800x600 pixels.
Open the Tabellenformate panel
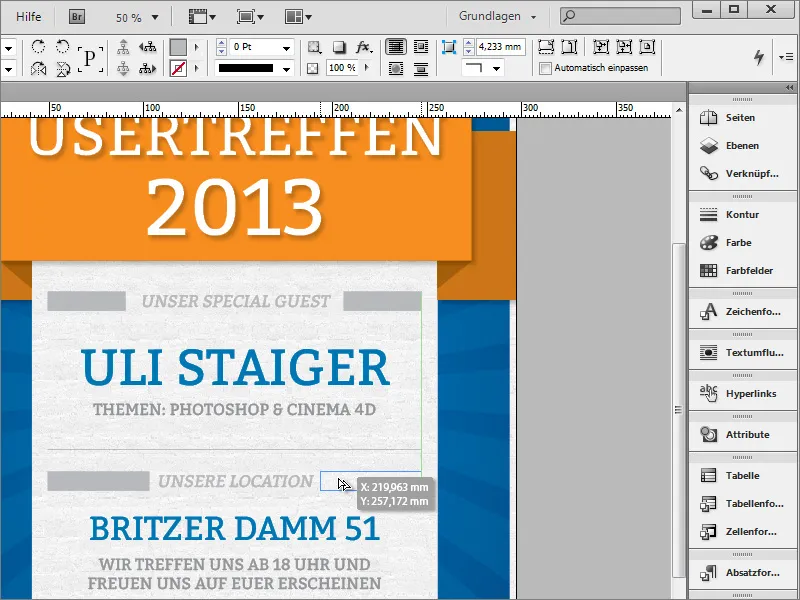tap(742, 504)
